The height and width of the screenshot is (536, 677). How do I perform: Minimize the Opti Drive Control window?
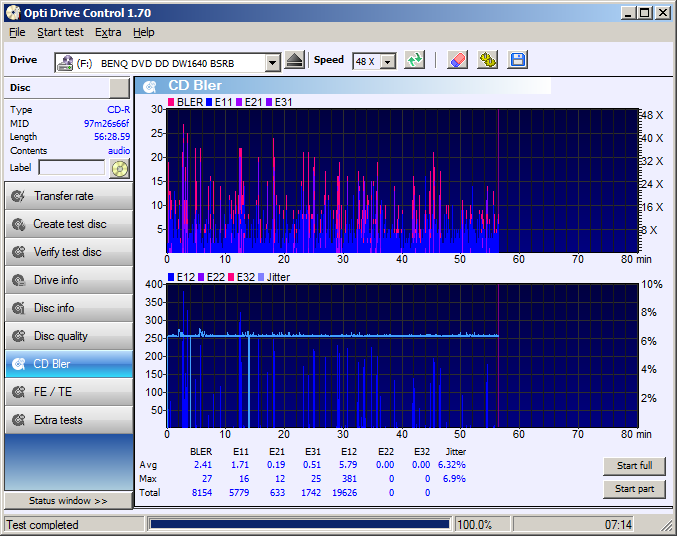coord(628,13)
